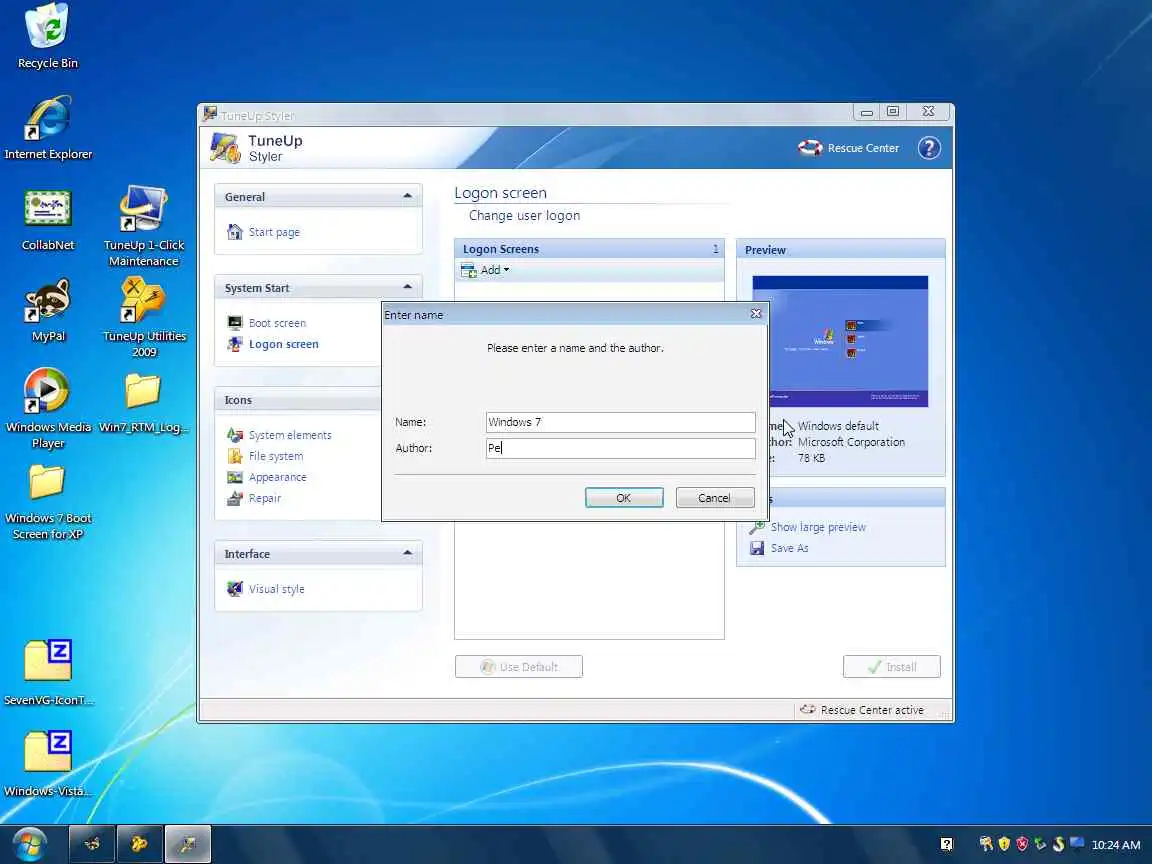Open the Windows-Vista zip archive

click(48, 763)
